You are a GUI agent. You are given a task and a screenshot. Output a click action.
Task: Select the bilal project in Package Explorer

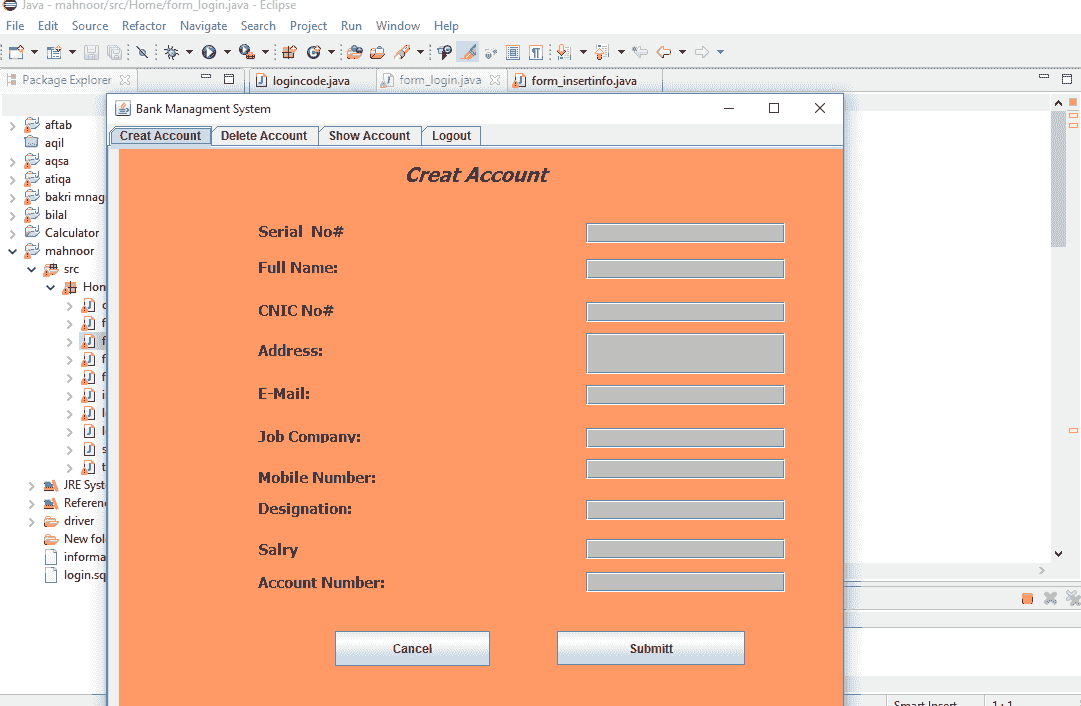[x=56, y=215]
